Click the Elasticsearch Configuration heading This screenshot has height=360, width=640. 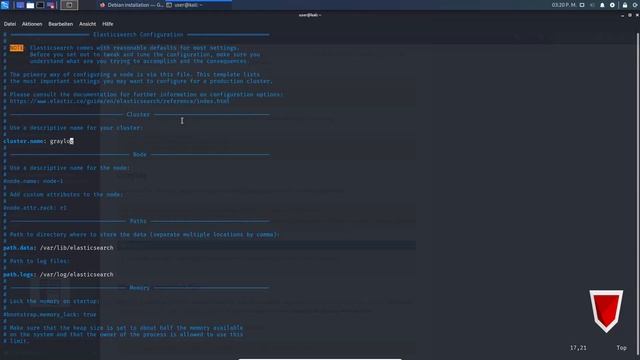tap(138, 35)
